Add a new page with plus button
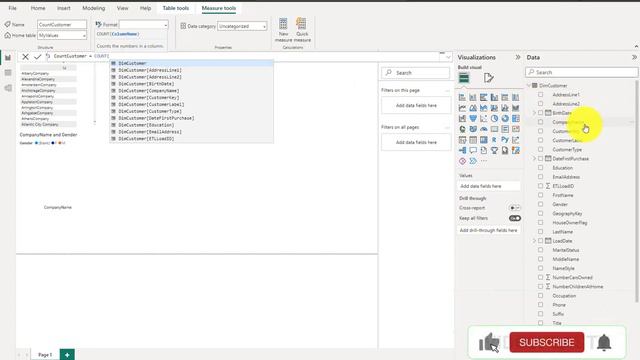The width and height of the screenshot is (640, 360). point(67,355)
